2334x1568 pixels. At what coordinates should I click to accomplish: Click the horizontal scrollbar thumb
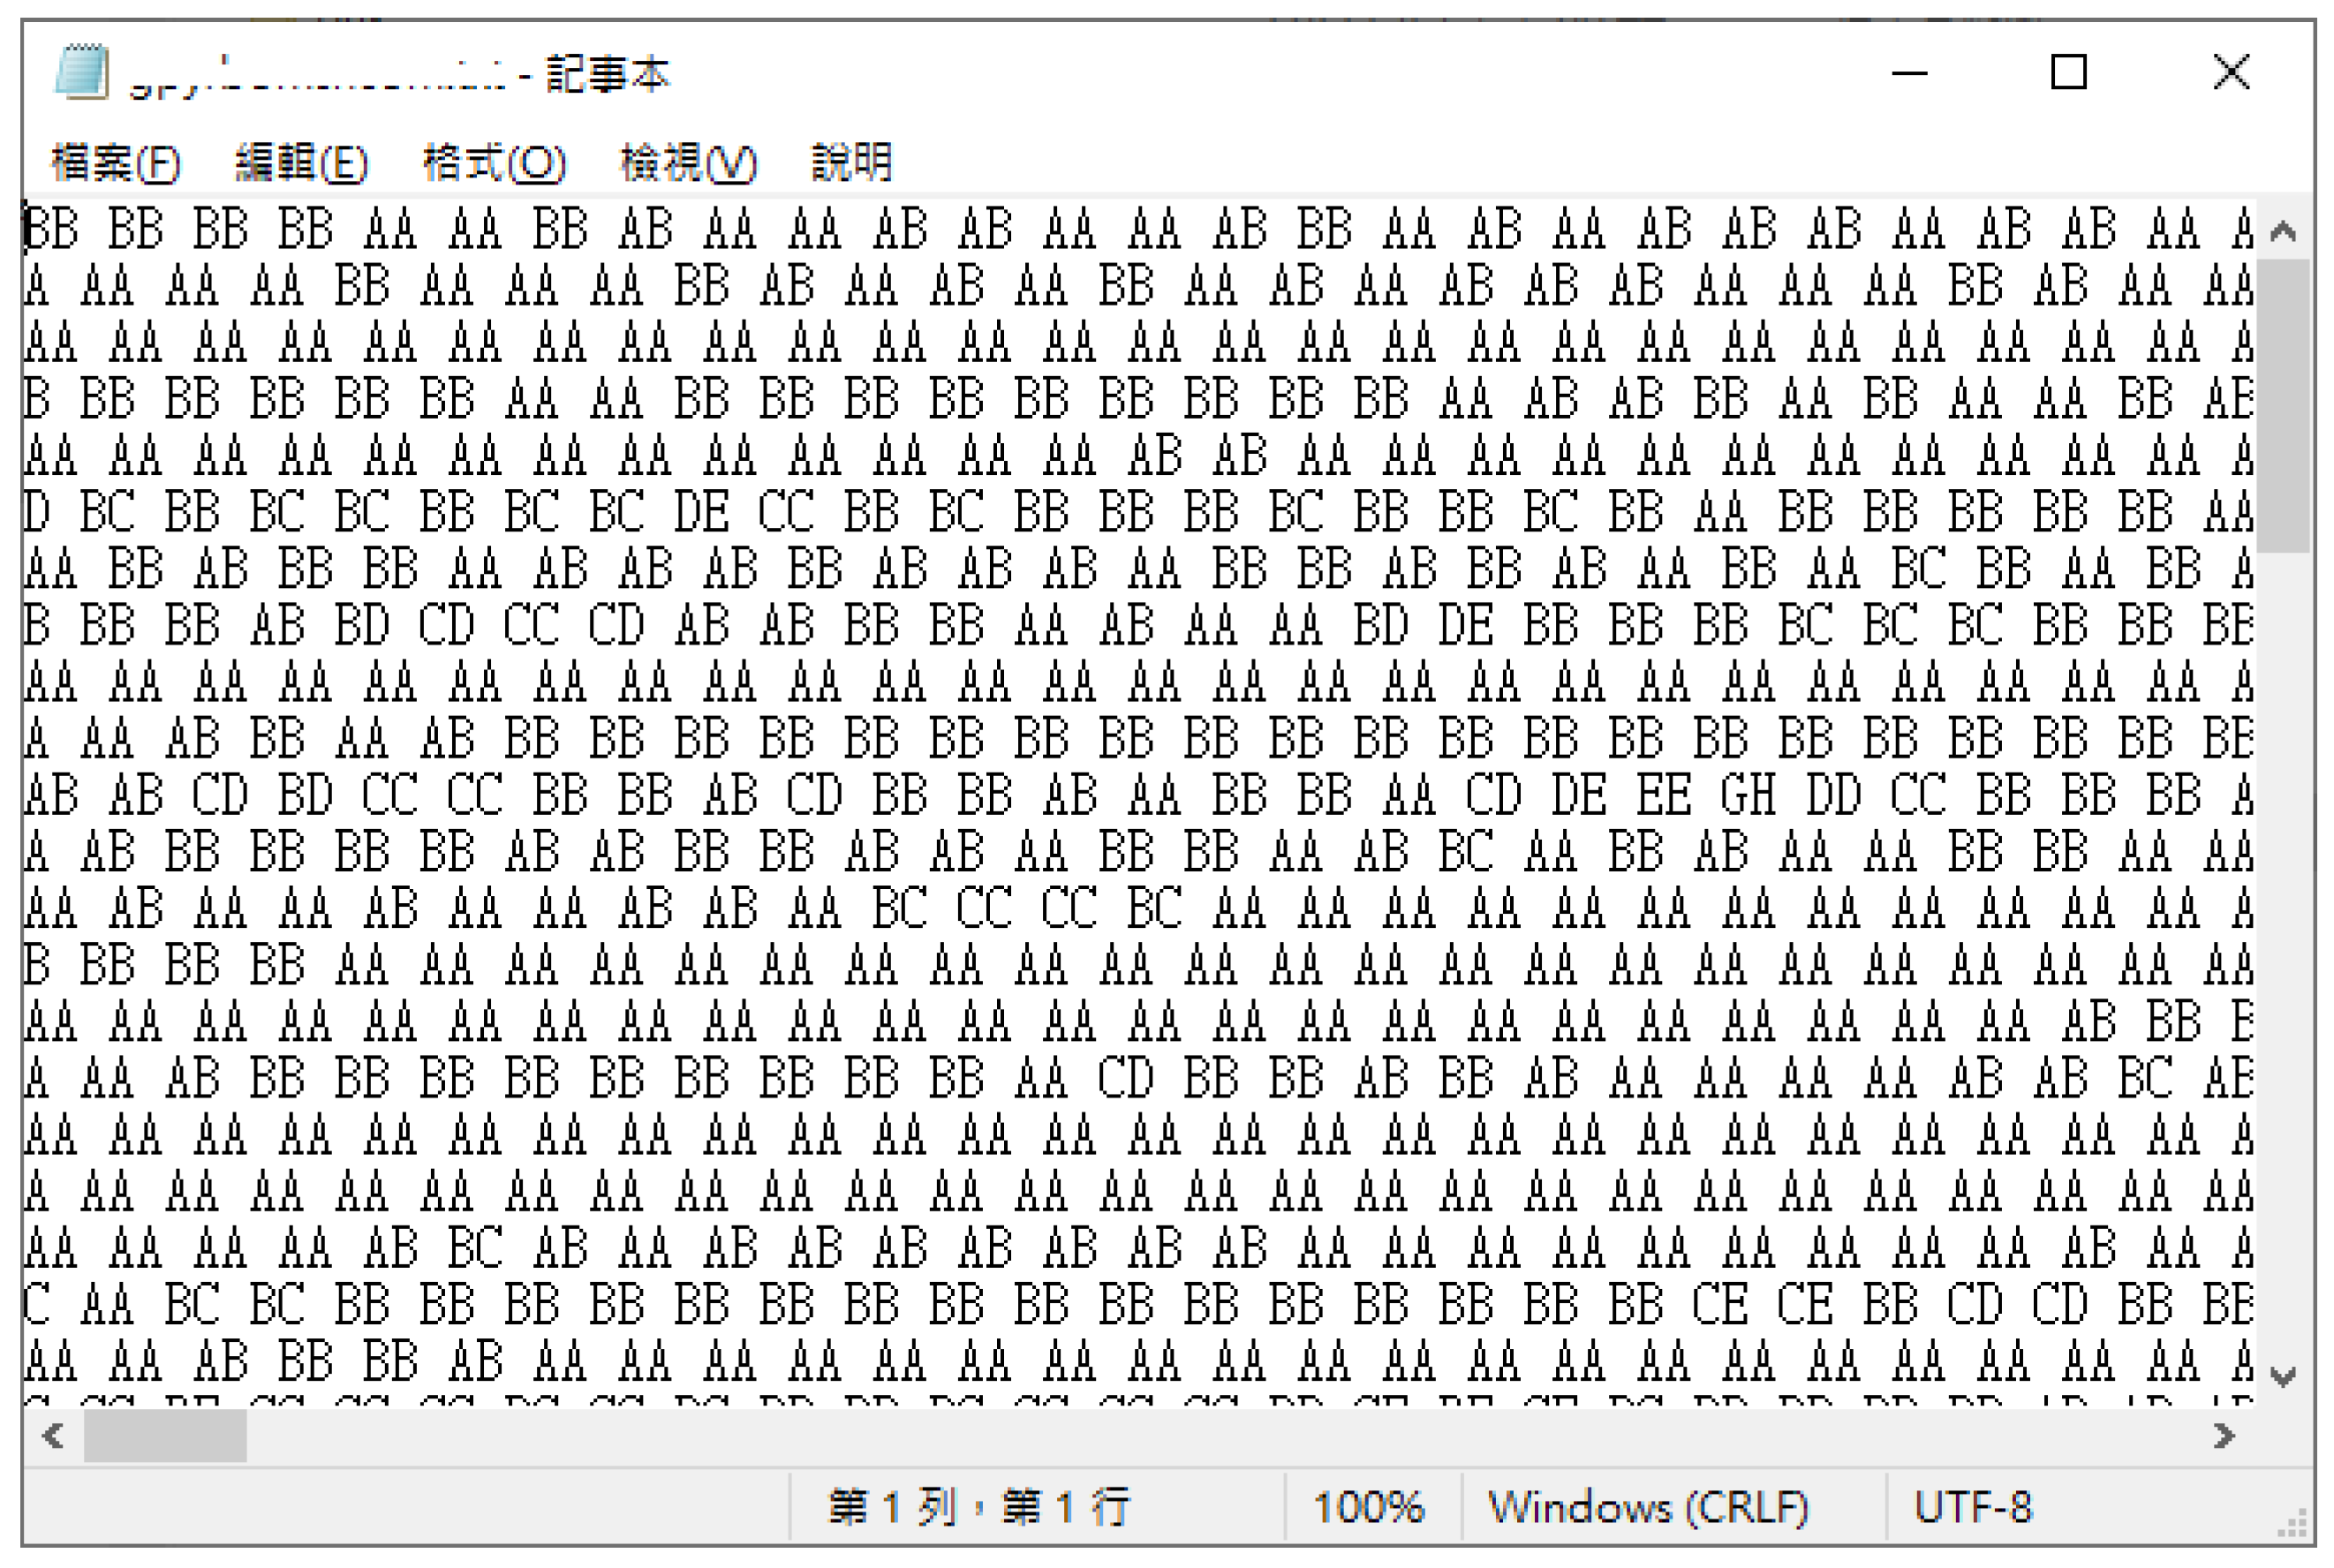pos(165,1437)
